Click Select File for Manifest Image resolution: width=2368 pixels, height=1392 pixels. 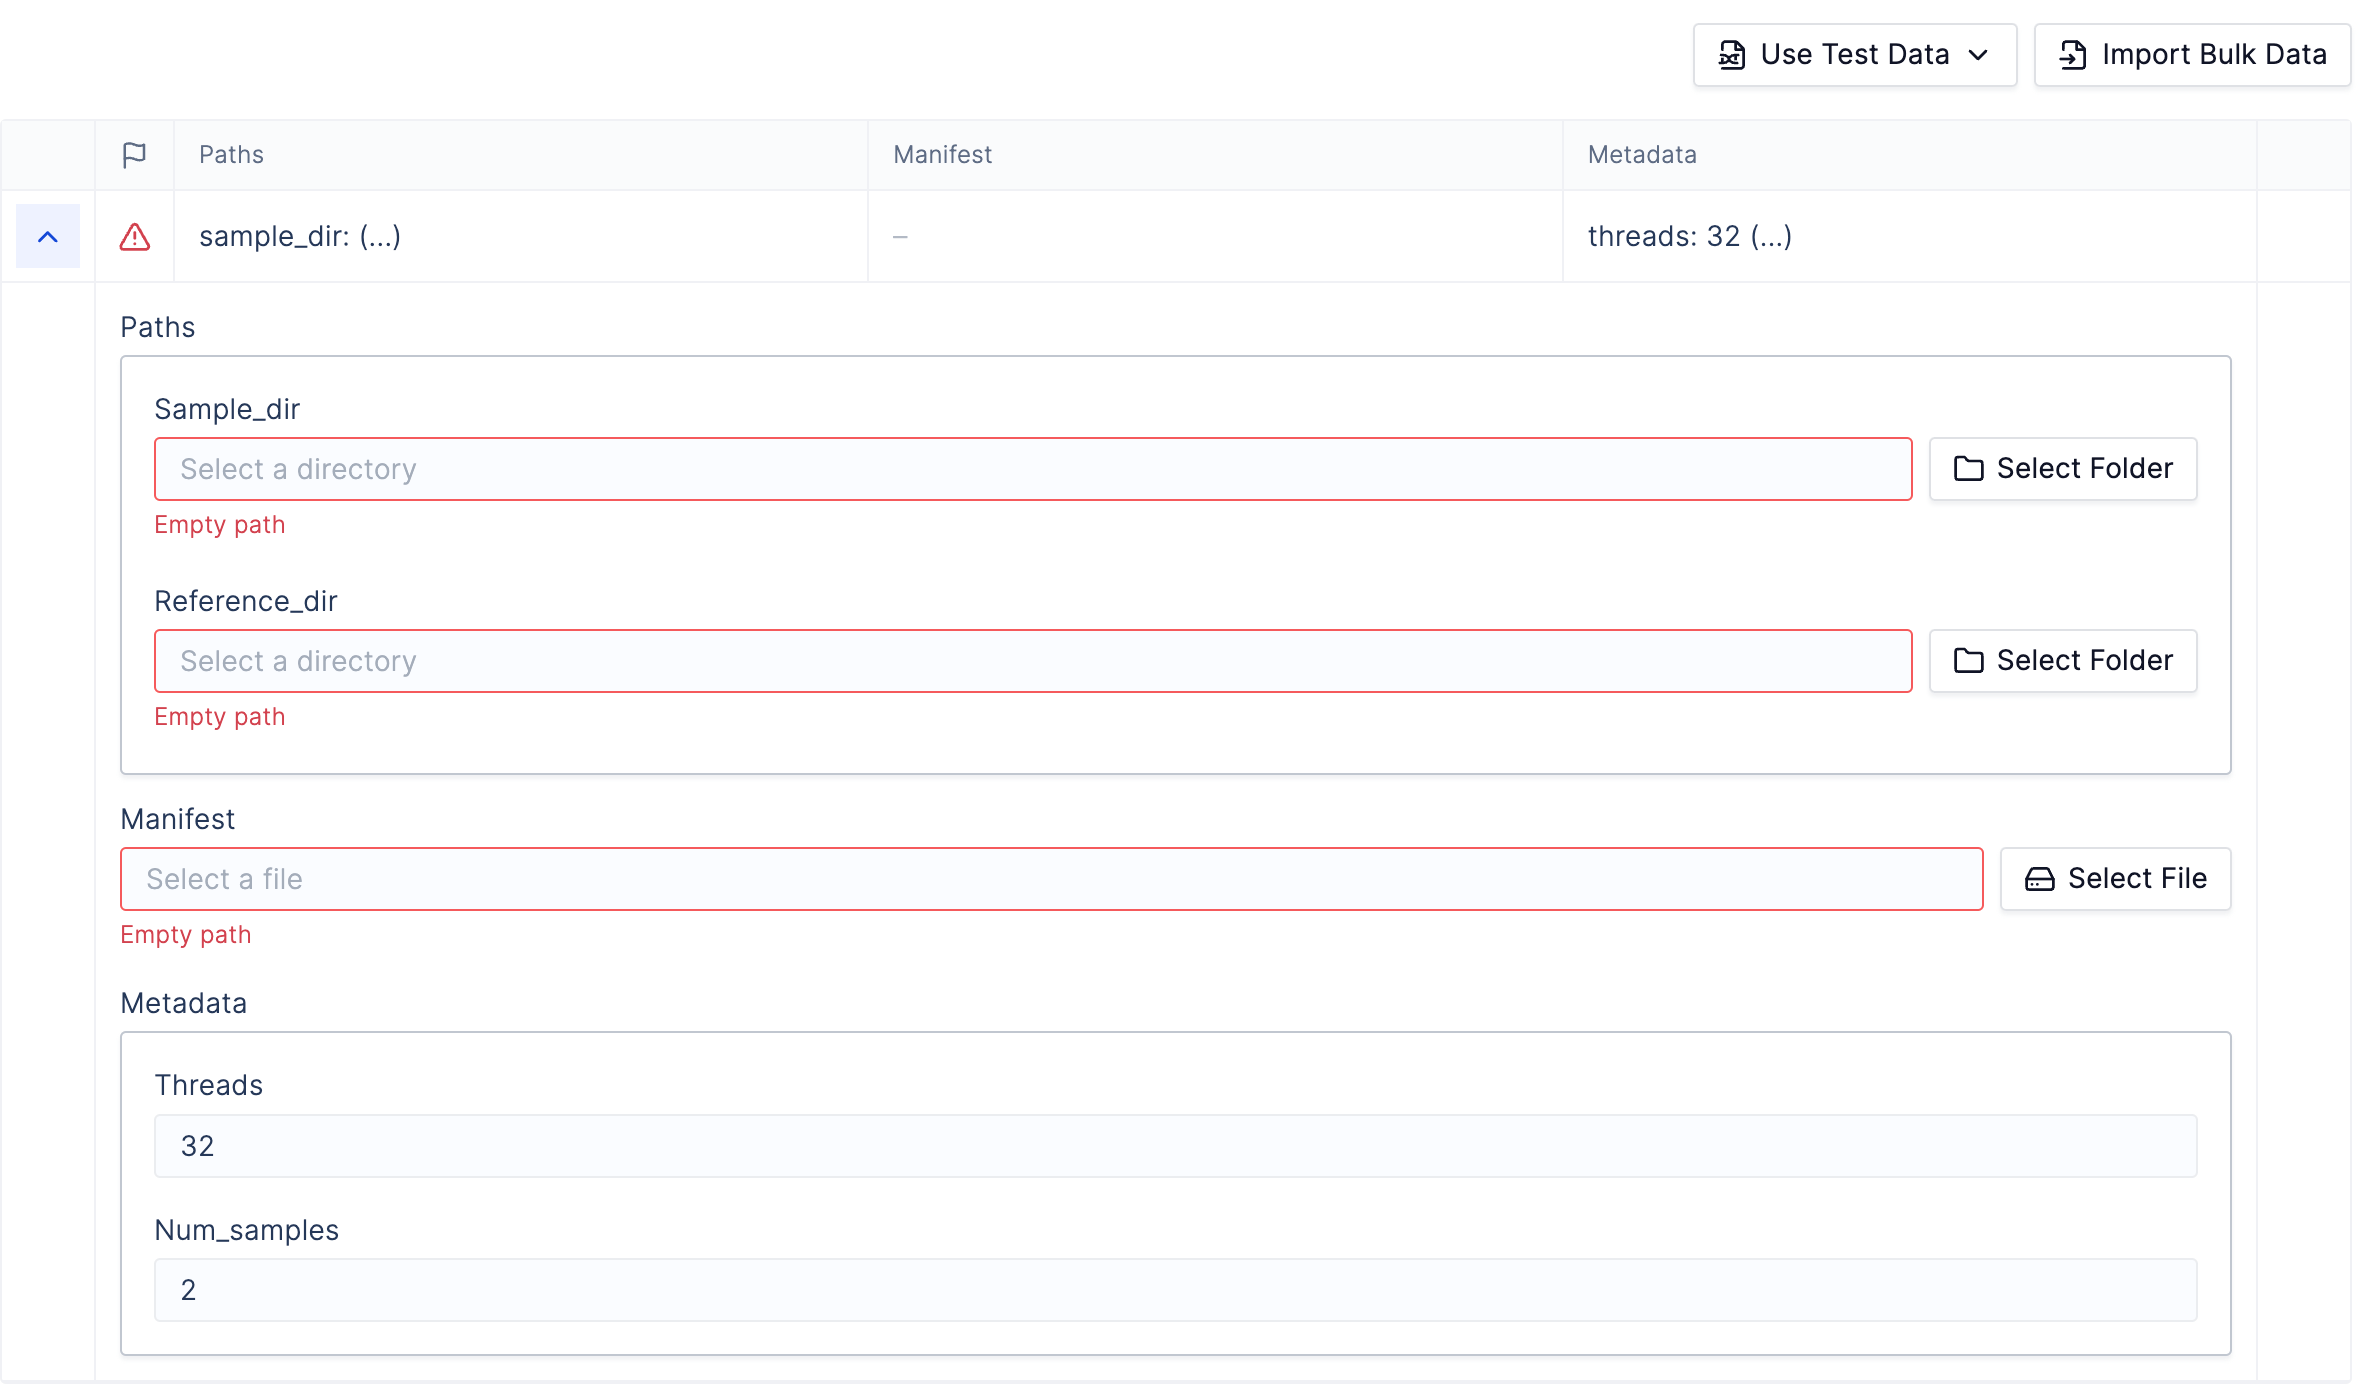2116,879
